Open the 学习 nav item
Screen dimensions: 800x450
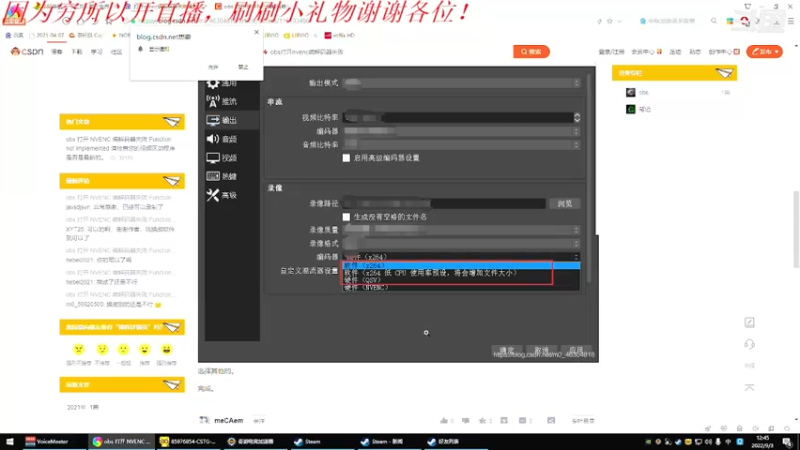[x=96, y=52]
